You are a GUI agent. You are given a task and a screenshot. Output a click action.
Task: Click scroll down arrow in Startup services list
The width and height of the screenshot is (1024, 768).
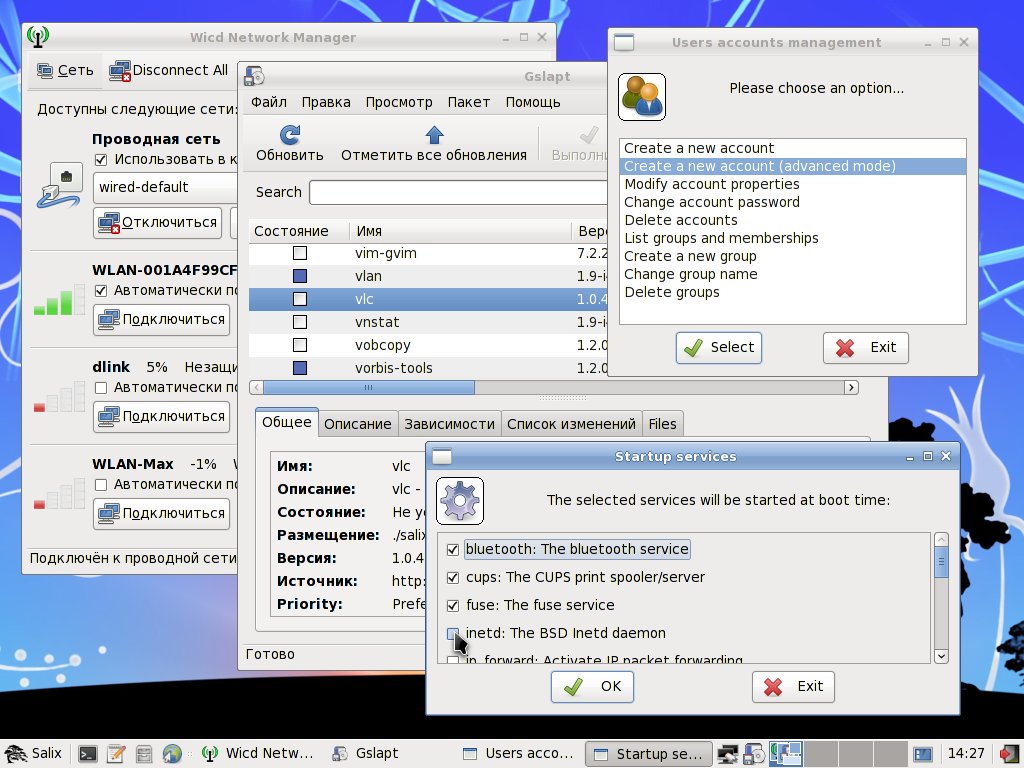coord(941,656)
